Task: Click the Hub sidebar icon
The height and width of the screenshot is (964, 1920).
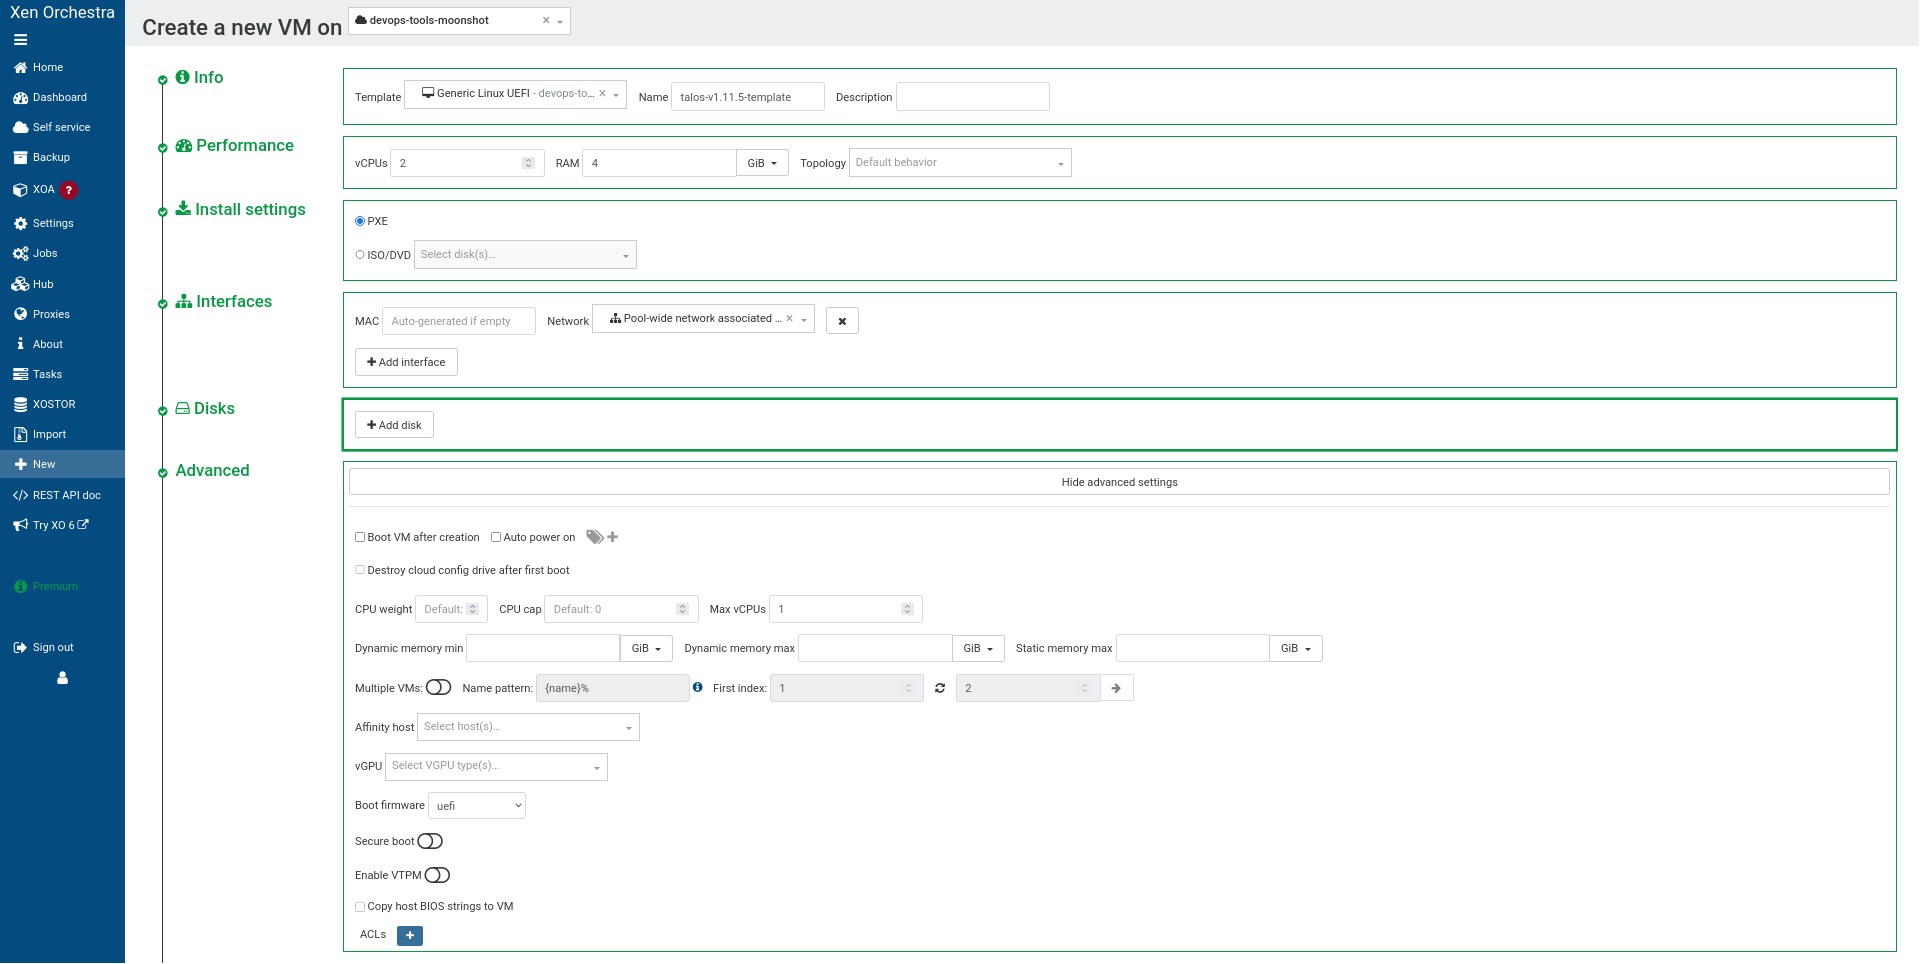Action: [x=21, y=284]
